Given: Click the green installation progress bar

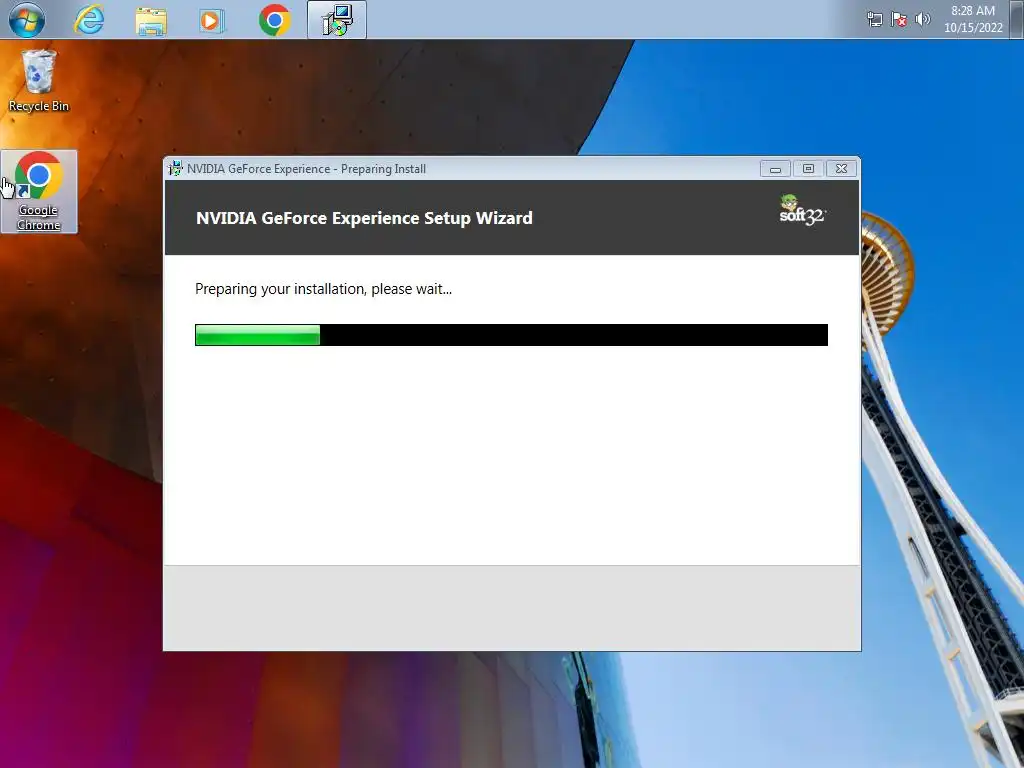Looking at the screenshot, I should (511, 335).
